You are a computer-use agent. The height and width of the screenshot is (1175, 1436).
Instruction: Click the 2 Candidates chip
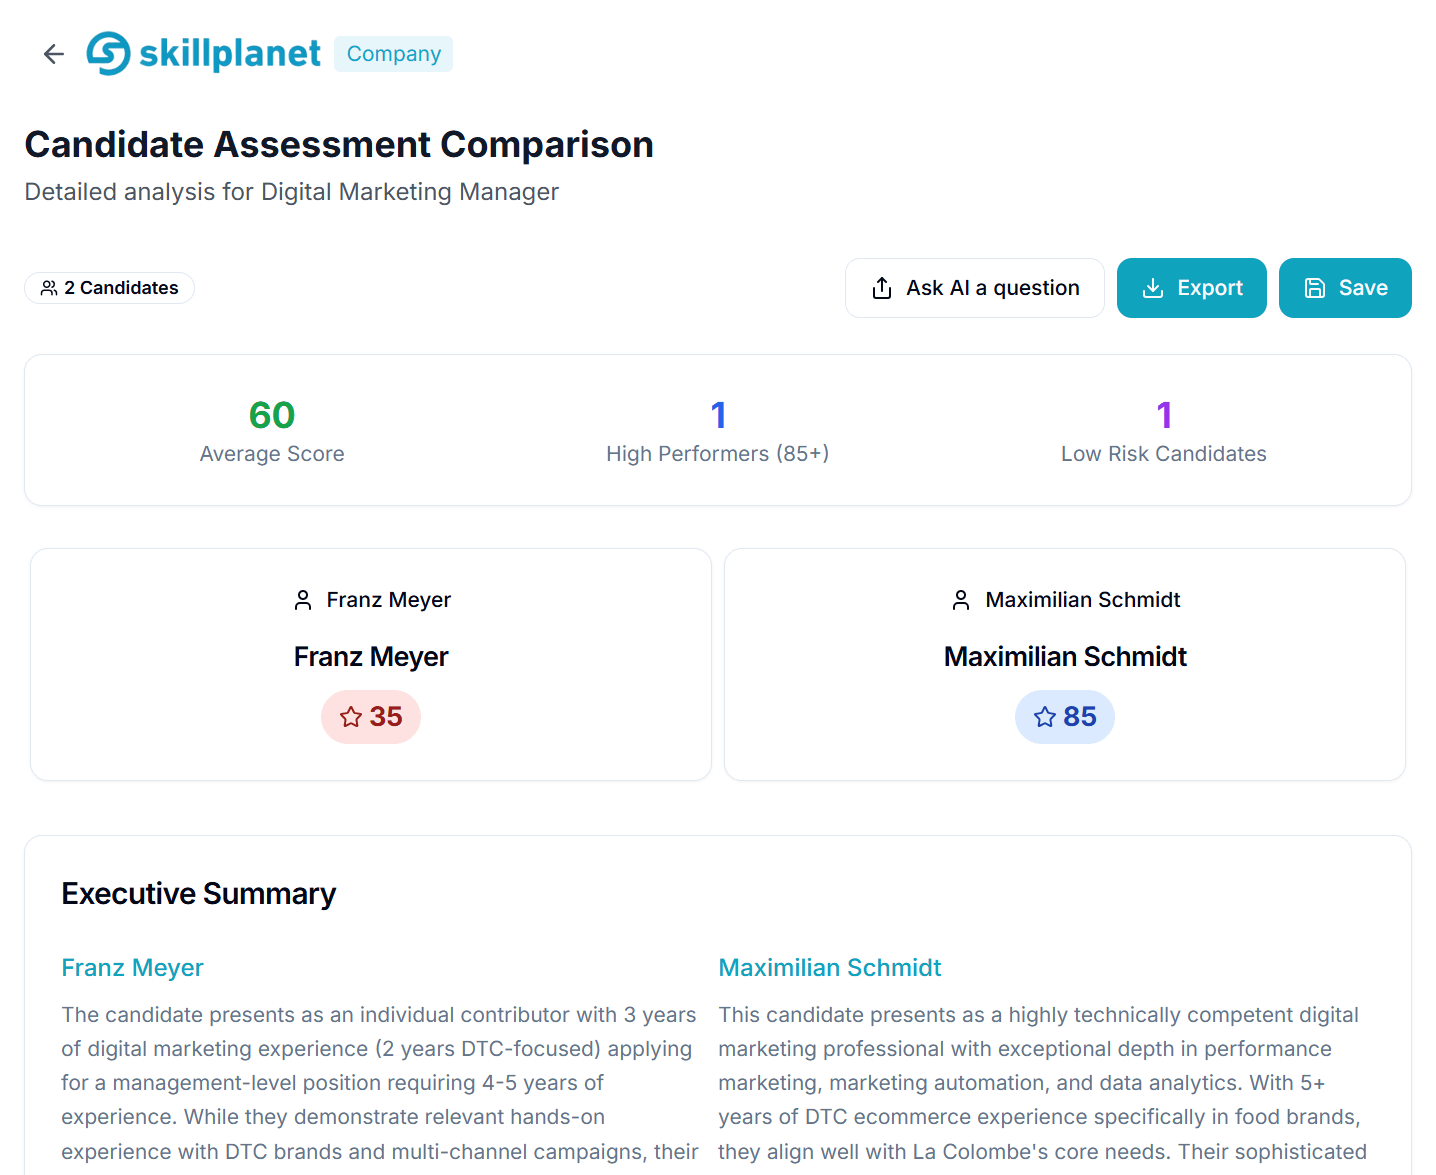pos(109,288)
